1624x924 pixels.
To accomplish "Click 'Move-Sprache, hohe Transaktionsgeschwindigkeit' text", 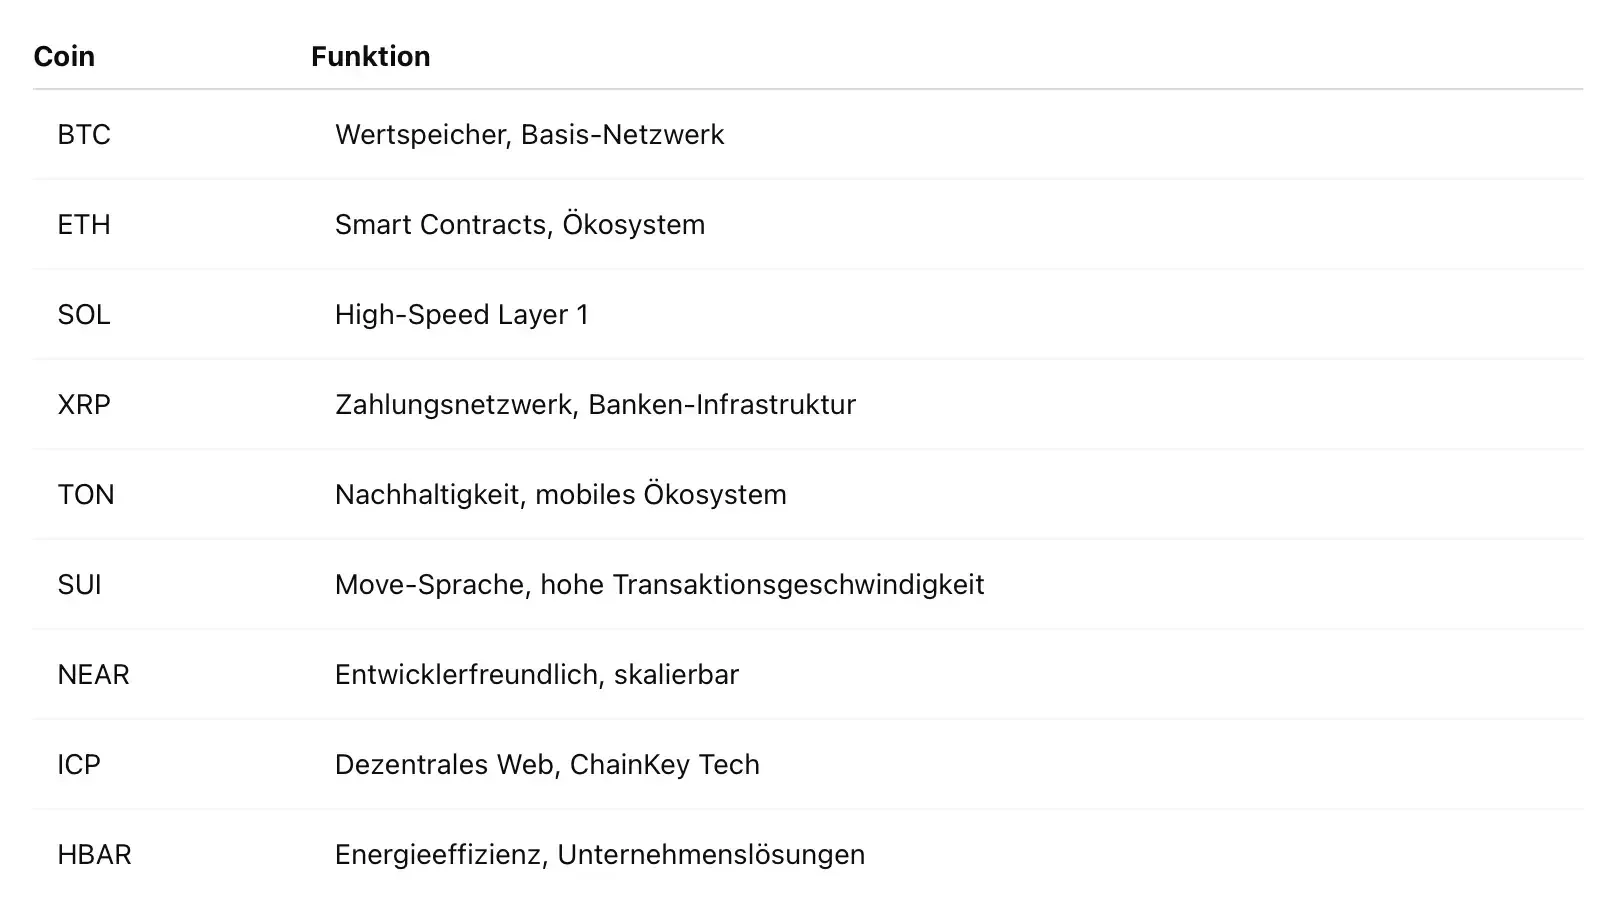I will coord(660,584).
